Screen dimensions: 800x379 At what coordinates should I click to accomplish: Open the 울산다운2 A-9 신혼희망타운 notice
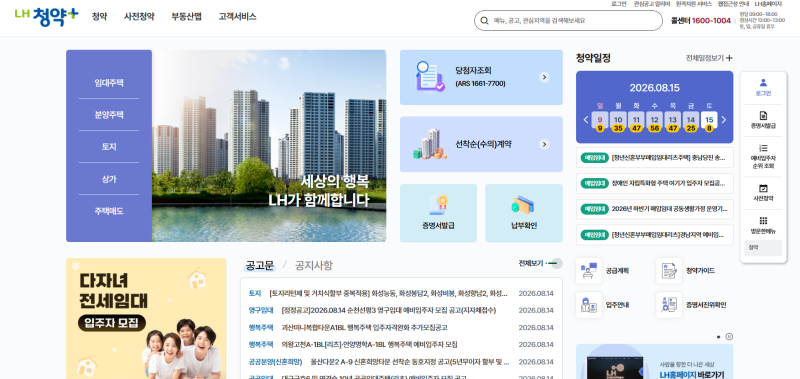pyautogui.click(x=410, y=362)
